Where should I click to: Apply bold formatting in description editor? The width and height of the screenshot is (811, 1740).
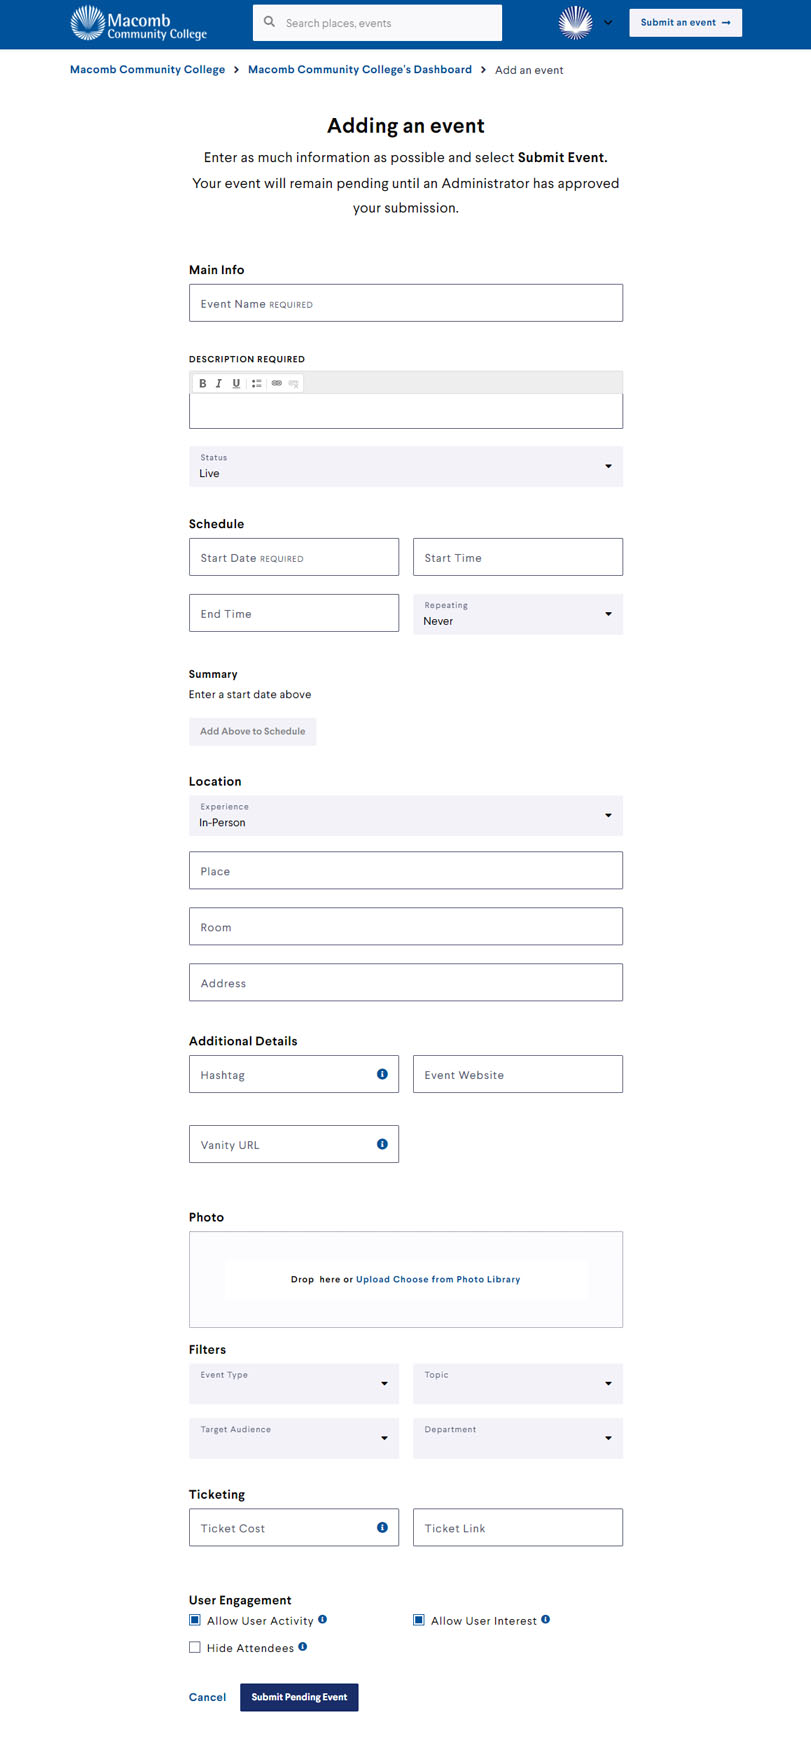(203, 383)
